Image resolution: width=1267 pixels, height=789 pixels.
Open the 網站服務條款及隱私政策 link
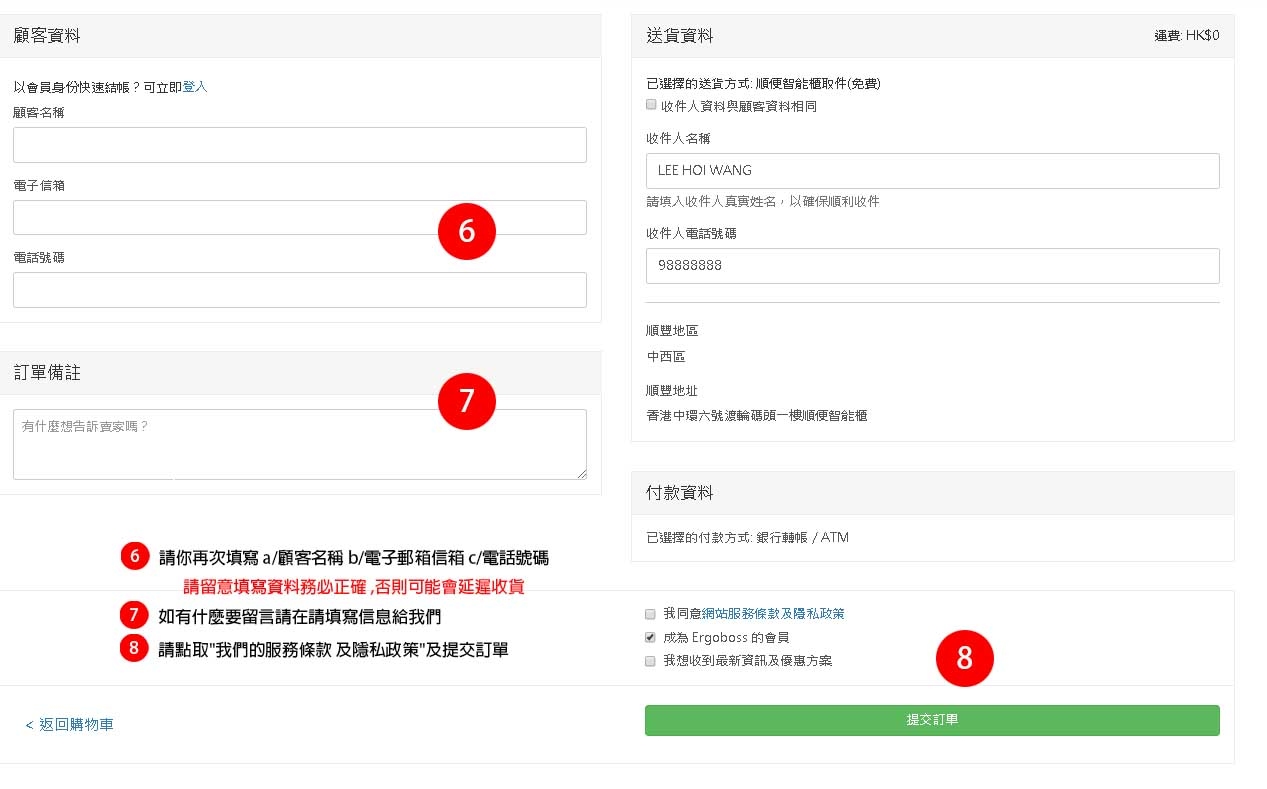(x=780, y=614)
